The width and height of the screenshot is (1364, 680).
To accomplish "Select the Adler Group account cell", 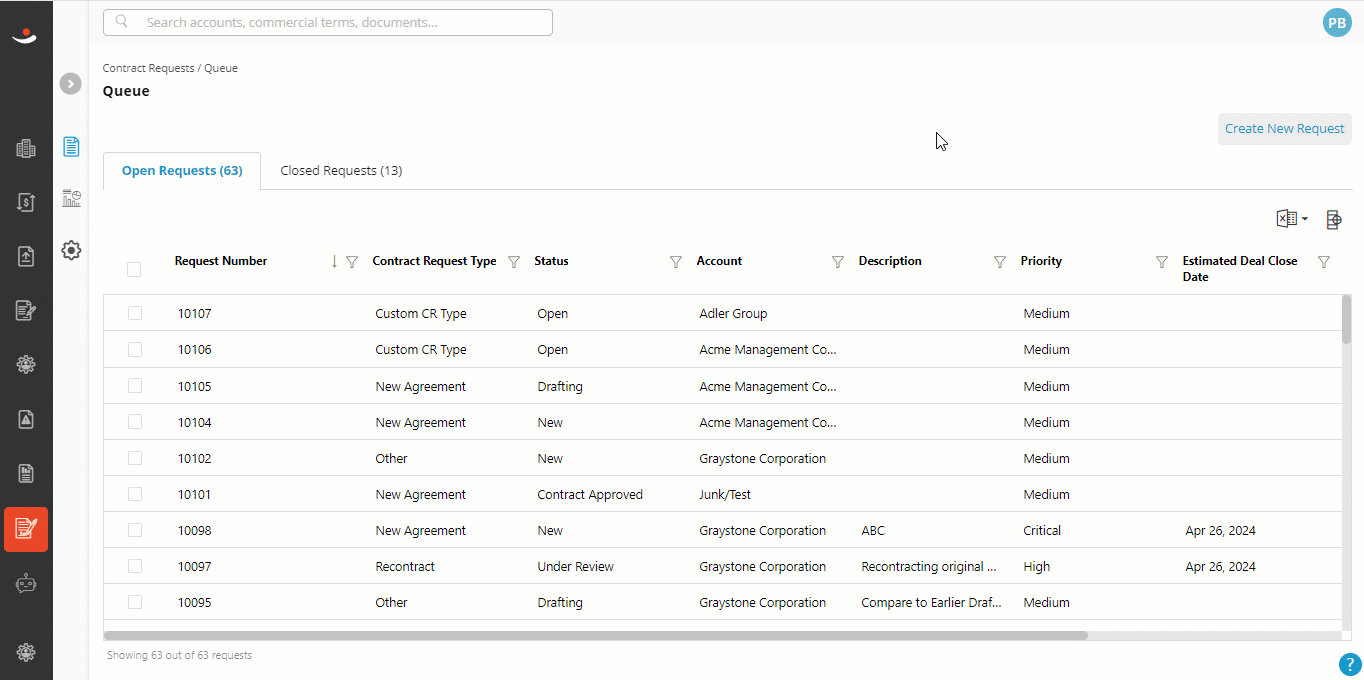I will 733,313.
